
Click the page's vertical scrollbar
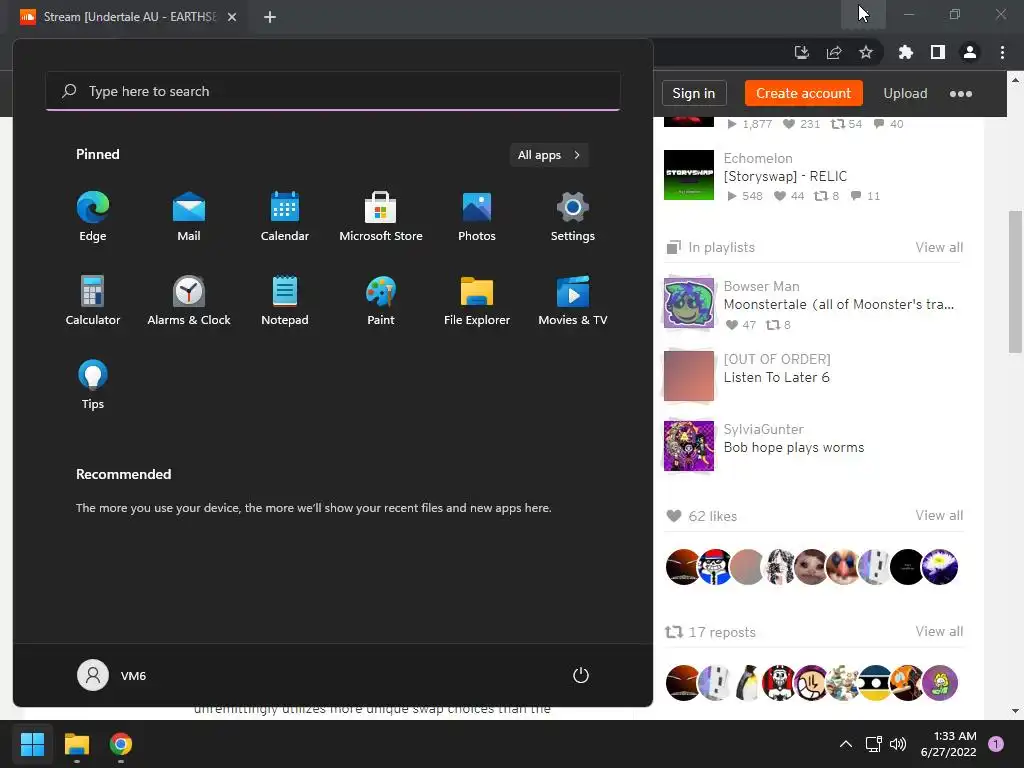[1015, 281]
